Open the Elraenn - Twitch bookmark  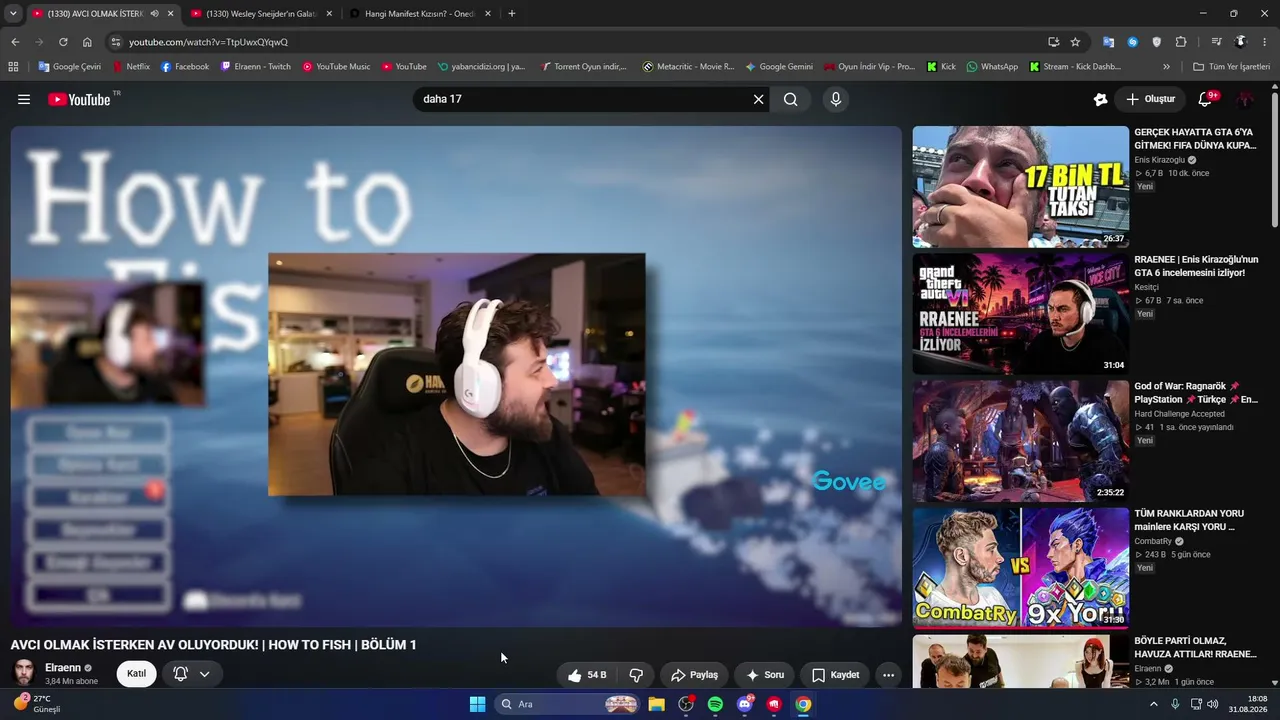point(256,67)
